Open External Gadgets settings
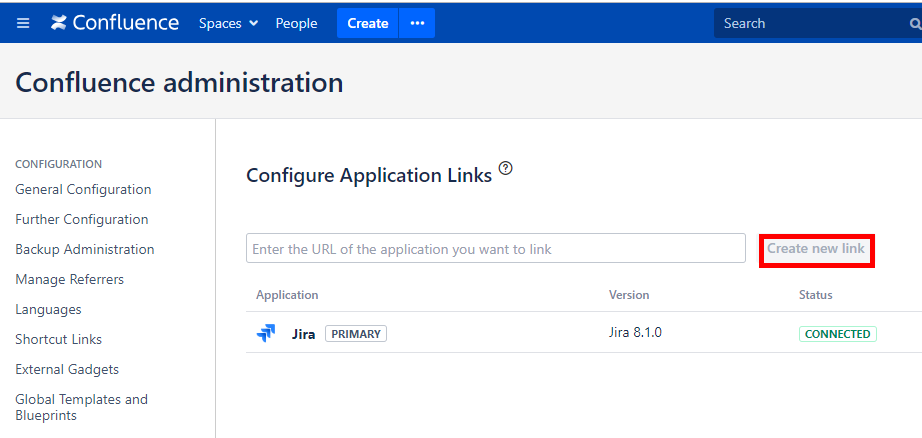922x438 pixels. pyautogui.click(x=67, y=369)
